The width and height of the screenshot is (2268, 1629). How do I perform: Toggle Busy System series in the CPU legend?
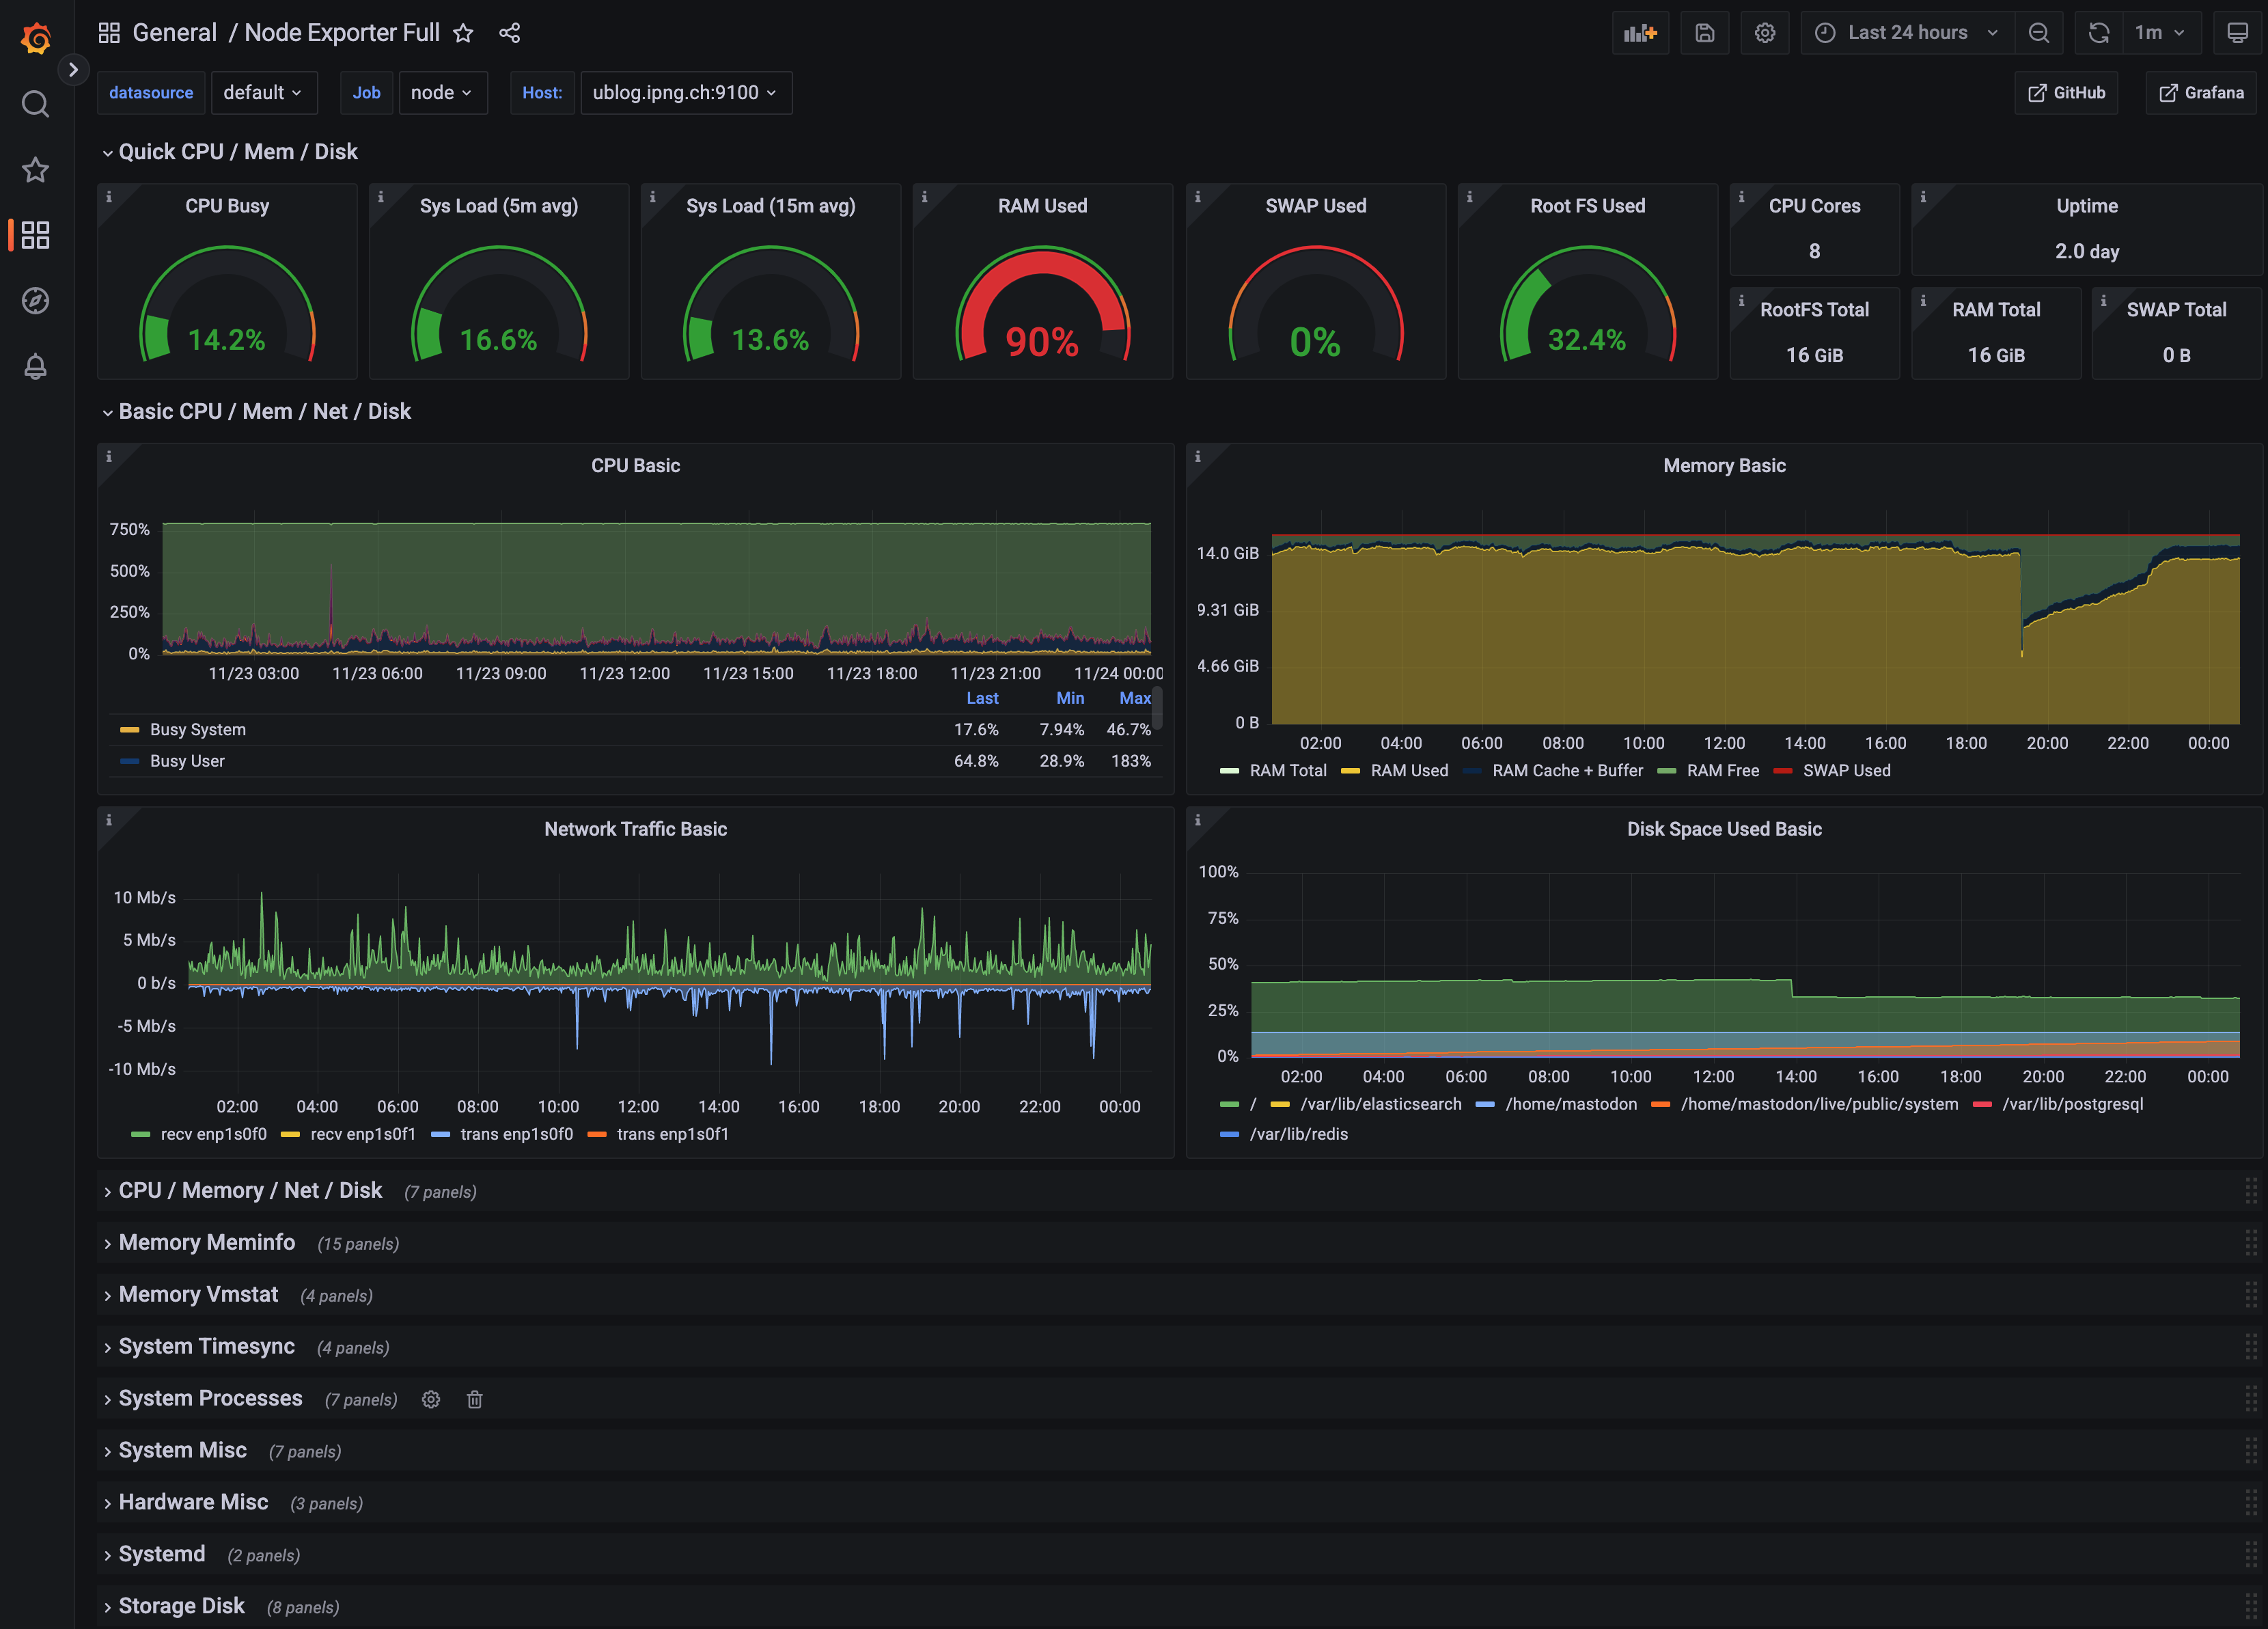[197, 730]
